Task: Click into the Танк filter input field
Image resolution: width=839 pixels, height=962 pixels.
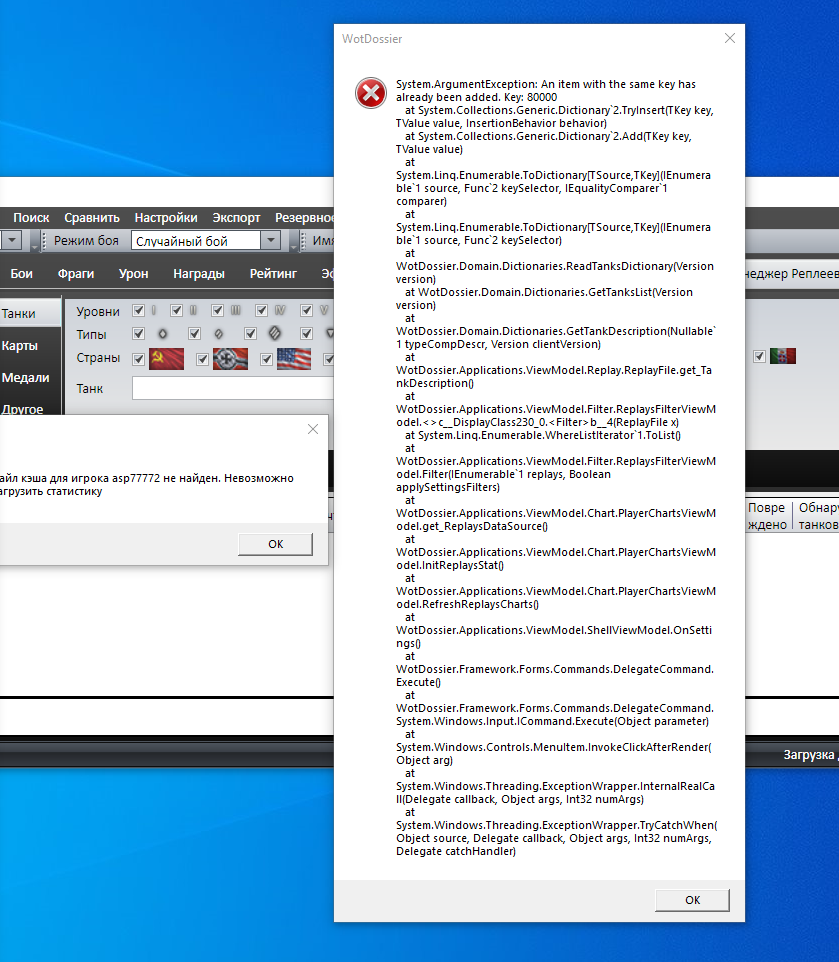Action: (x=233, y=388)
